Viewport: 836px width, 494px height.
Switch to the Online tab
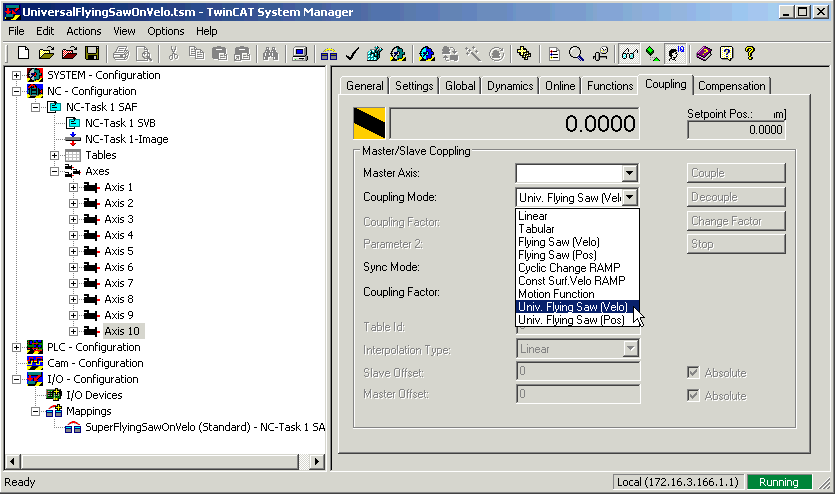tap(560, 86)
